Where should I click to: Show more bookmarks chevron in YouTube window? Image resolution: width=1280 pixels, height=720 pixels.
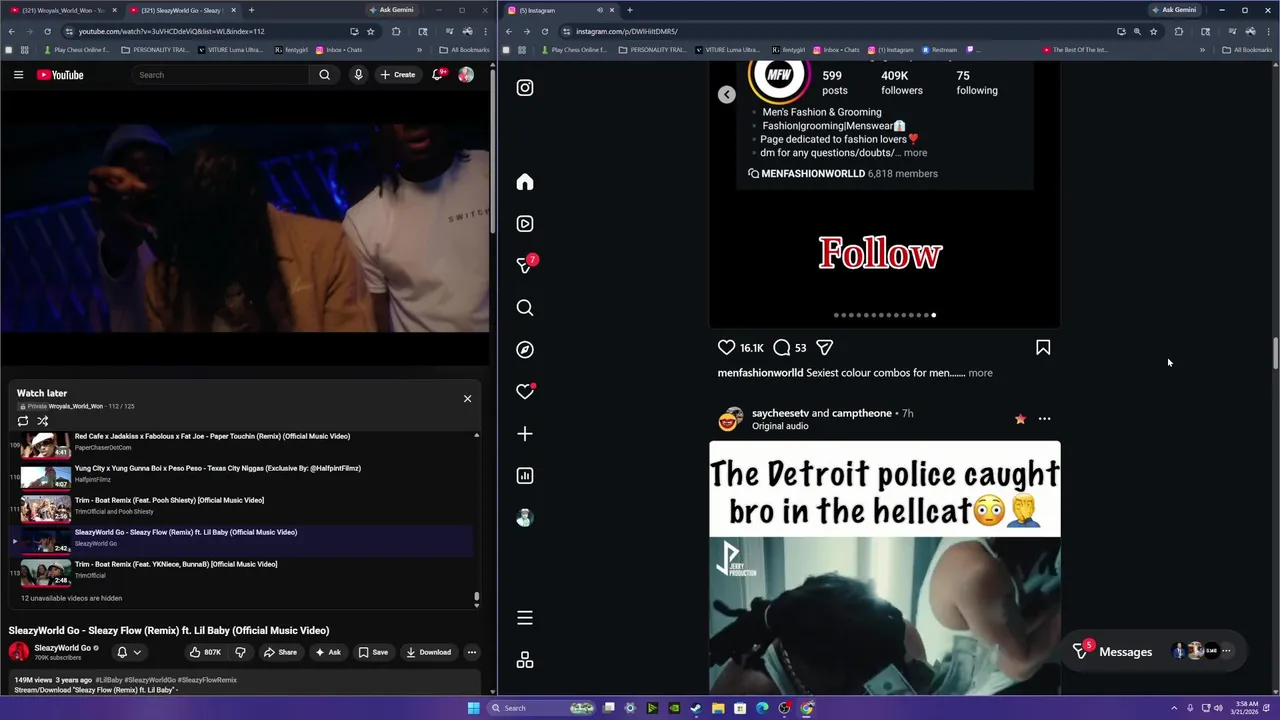[x=419, y=50]
